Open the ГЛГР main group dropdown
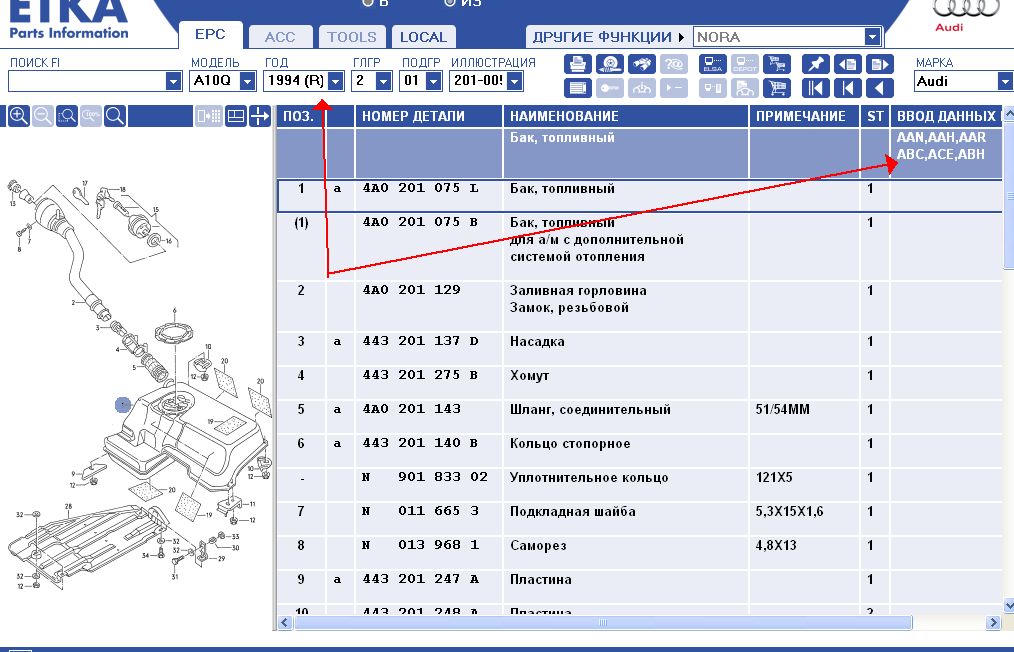This screenshot has height=652, width=1014. point(383,82)
